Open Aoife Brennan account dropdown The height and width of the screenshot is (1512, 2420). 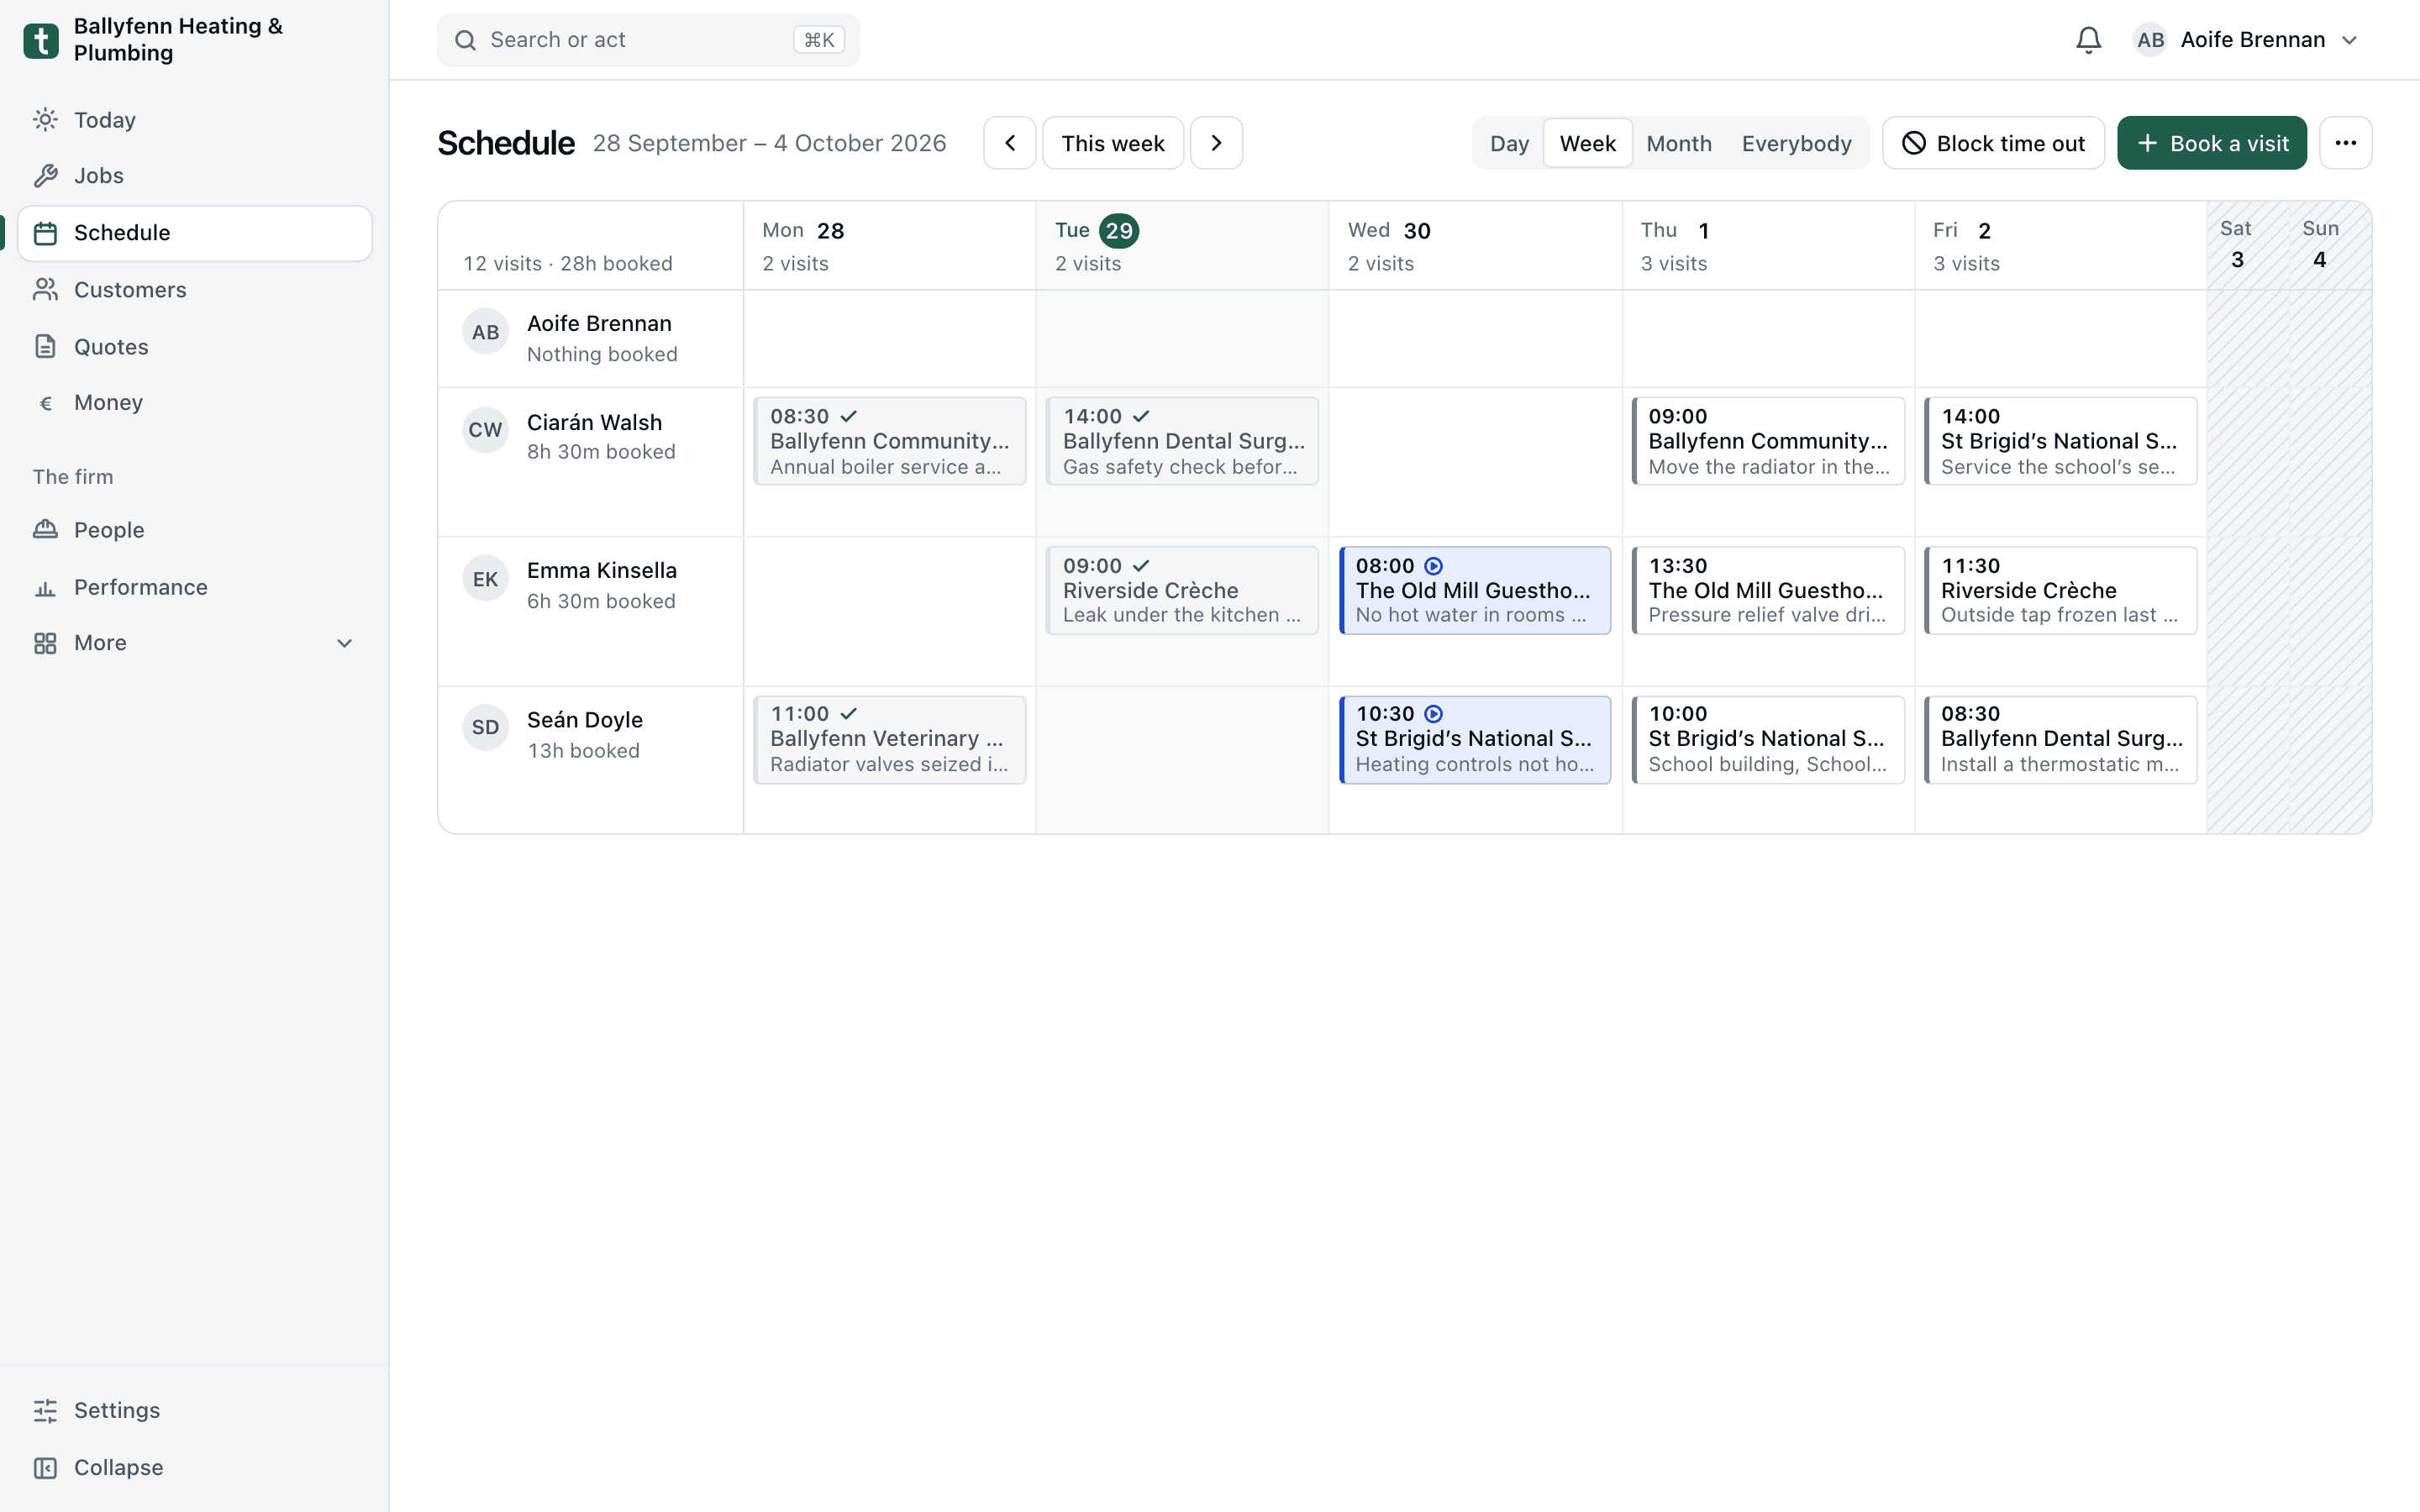click(x=2246, y=40)
